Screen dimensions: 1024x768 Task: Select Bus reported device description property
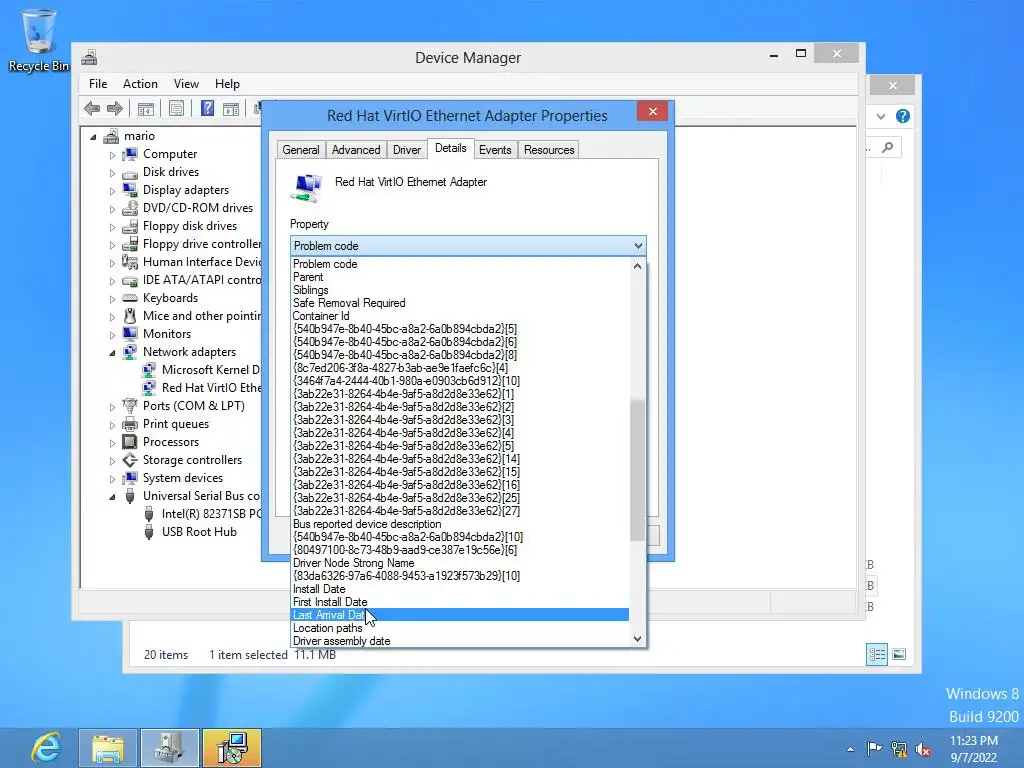[x=460, y=524]
